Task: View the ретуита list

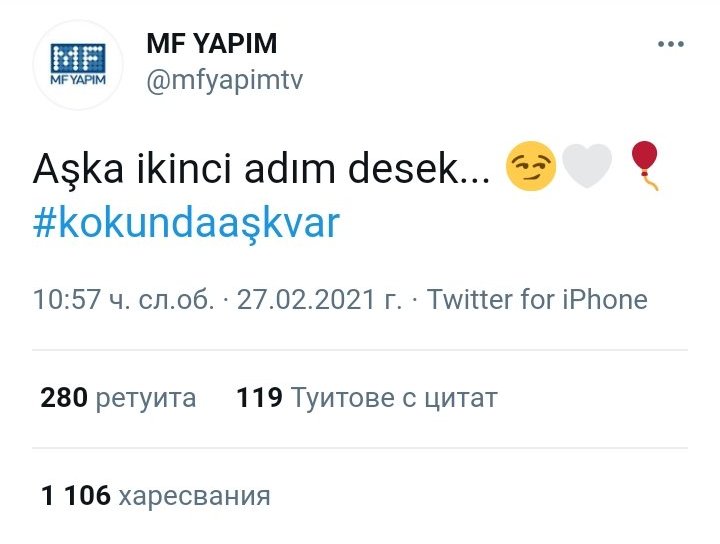Action: pyautogui.click(x=146, y=399)
